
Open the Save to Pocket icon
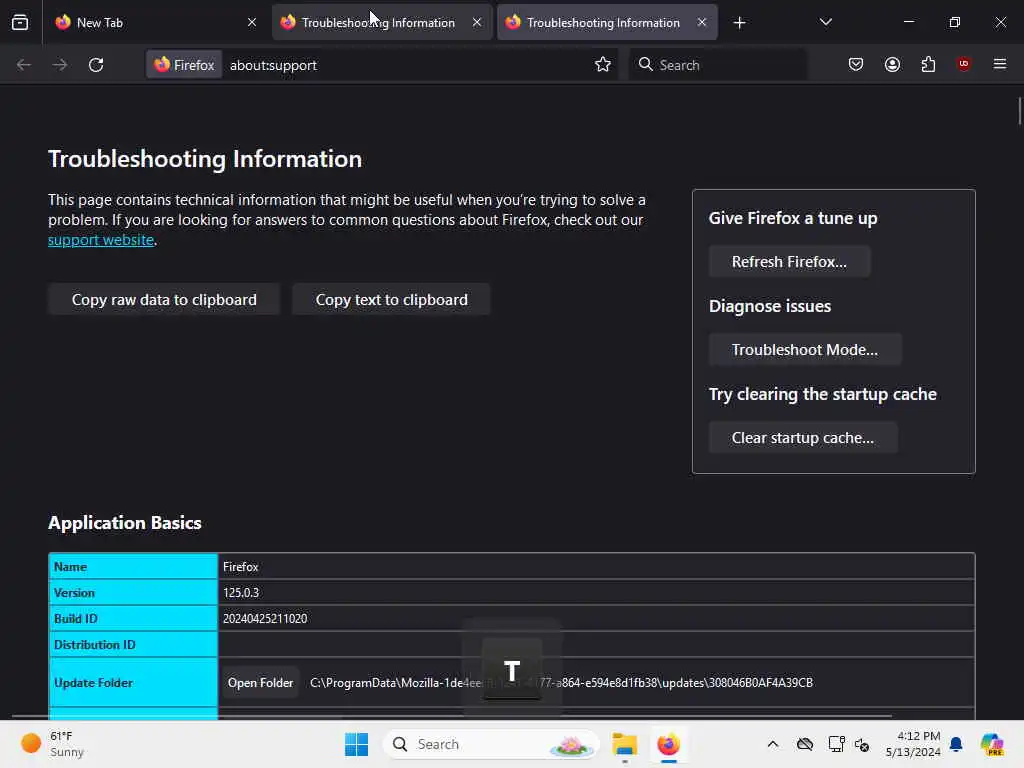(856, 64)
